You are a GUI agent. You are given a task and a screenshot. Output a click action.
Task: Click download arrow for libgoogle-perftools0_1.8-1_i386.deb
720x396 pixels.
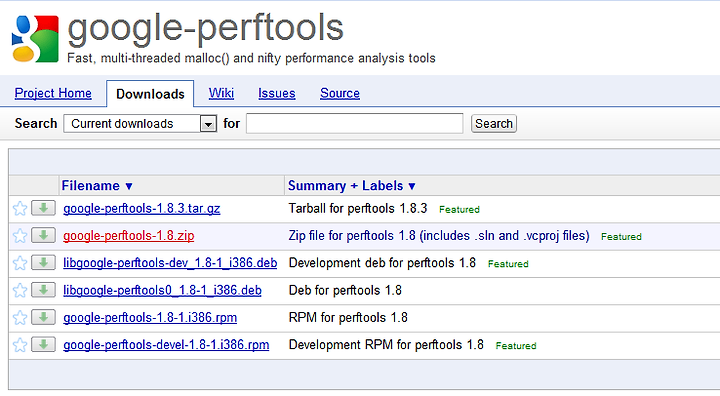(43, 290)
